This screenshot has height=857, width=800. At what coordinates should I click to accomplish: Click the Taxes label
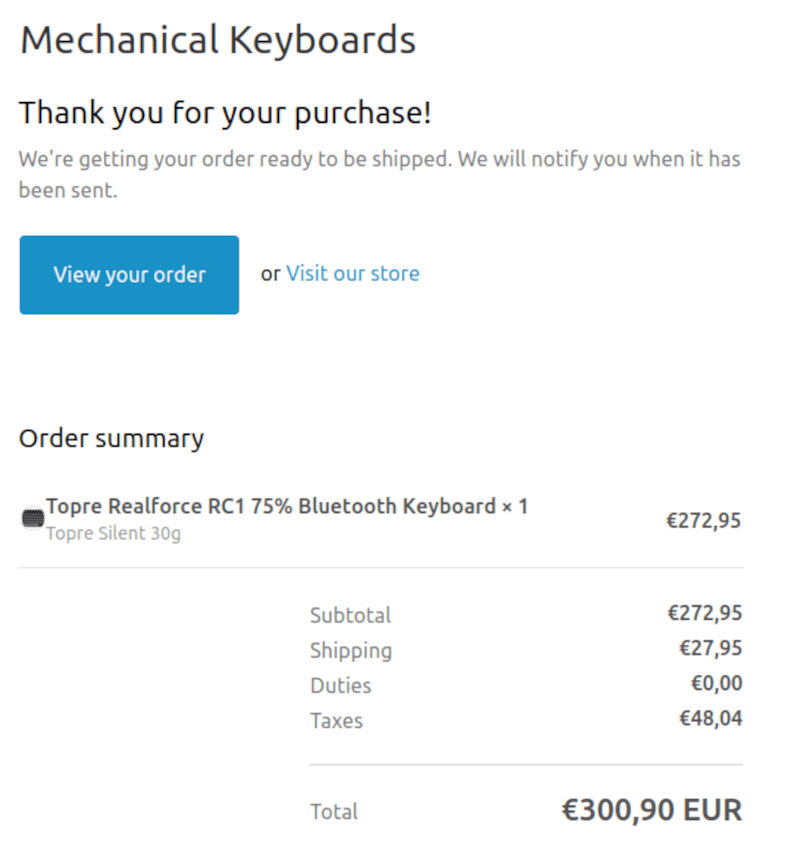click(x=336, y=720)
